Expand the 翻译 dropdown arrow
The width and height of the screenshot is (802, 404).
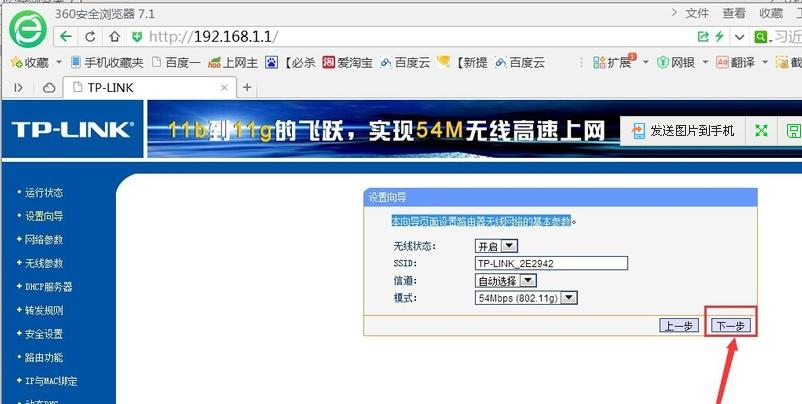click(x=765, y=62)
